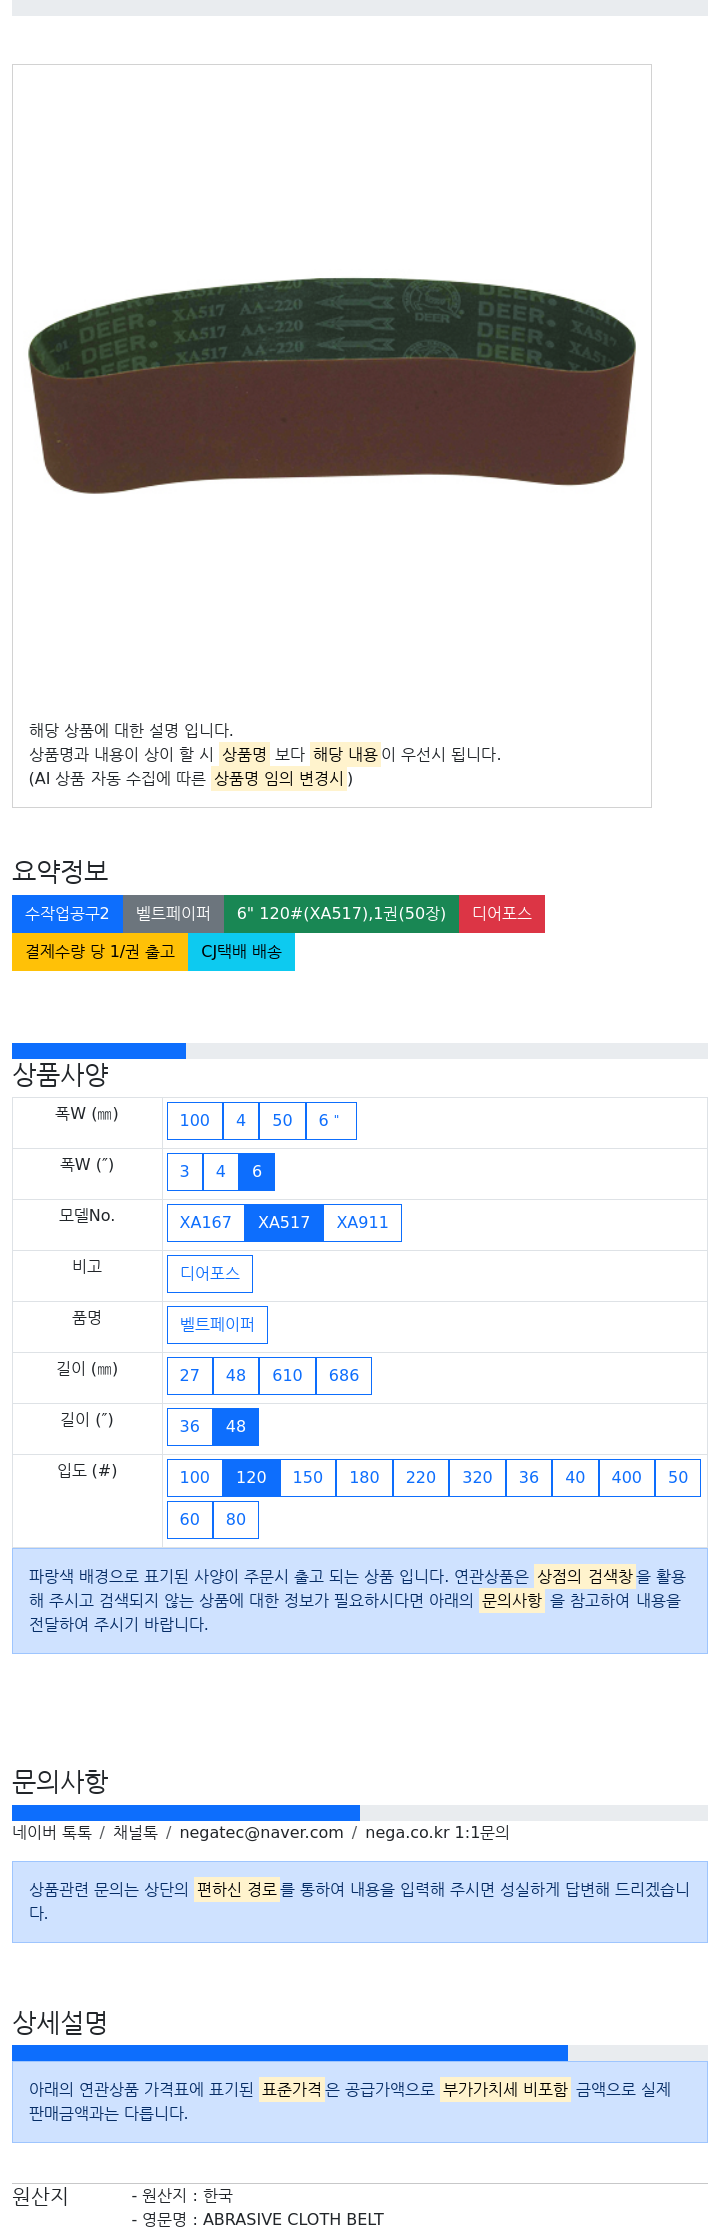
Task: Select model XA167
Action: click(206, 1223)
